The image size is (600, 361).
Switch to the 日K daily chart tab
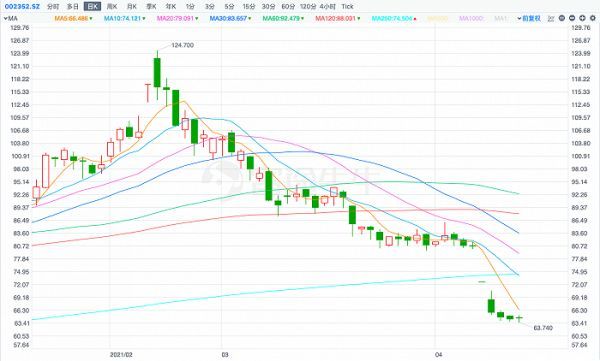(x=92, y=7)
